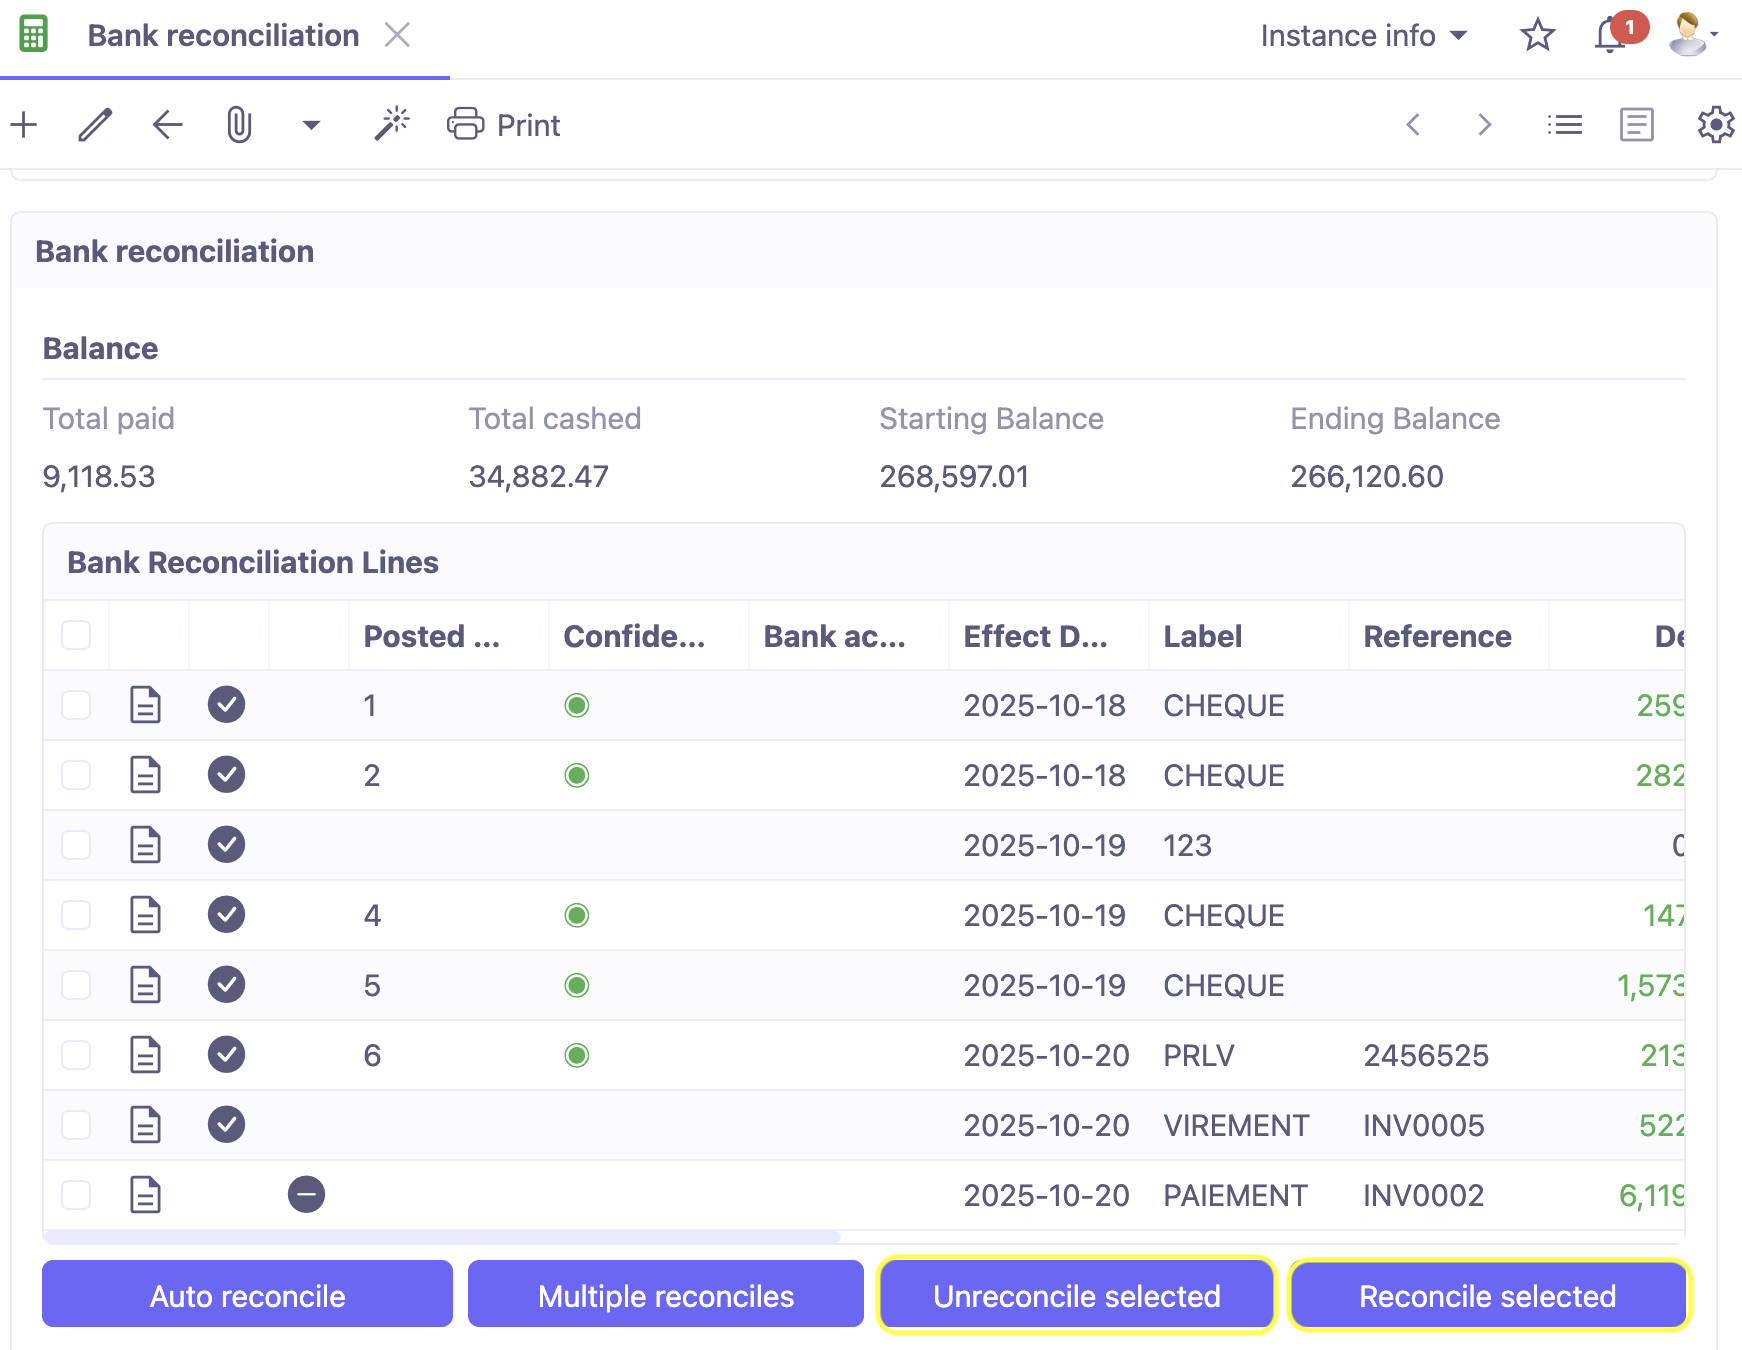Select the Bank reconciliation tab

tap(223, 35)
